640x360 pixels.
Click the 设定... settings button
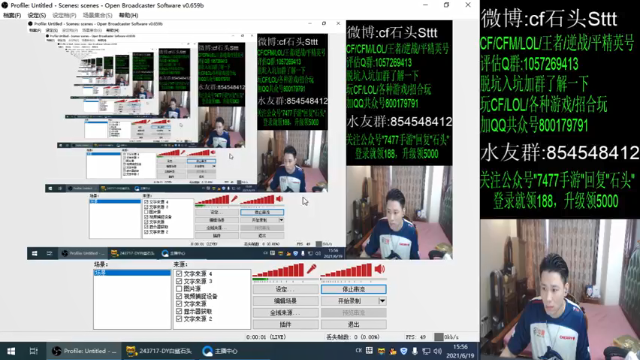285,289
